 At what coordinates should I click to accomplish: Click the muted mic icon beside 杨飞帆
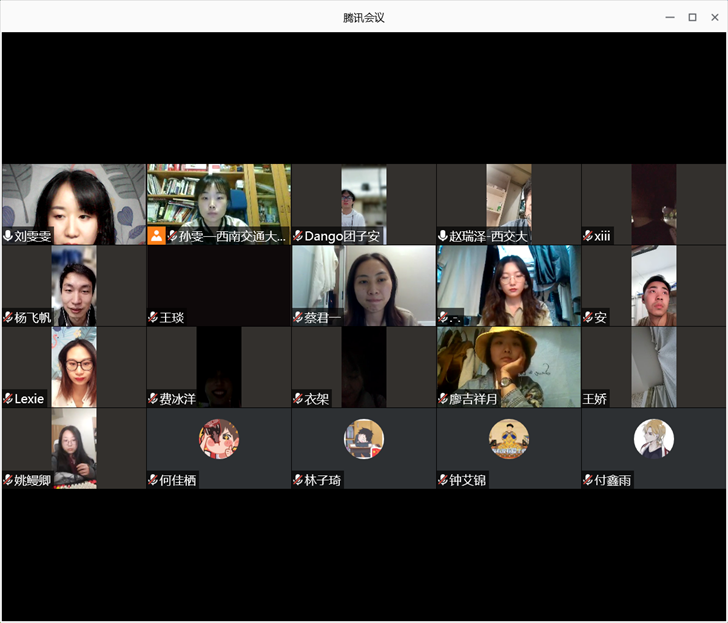point(8,318)
